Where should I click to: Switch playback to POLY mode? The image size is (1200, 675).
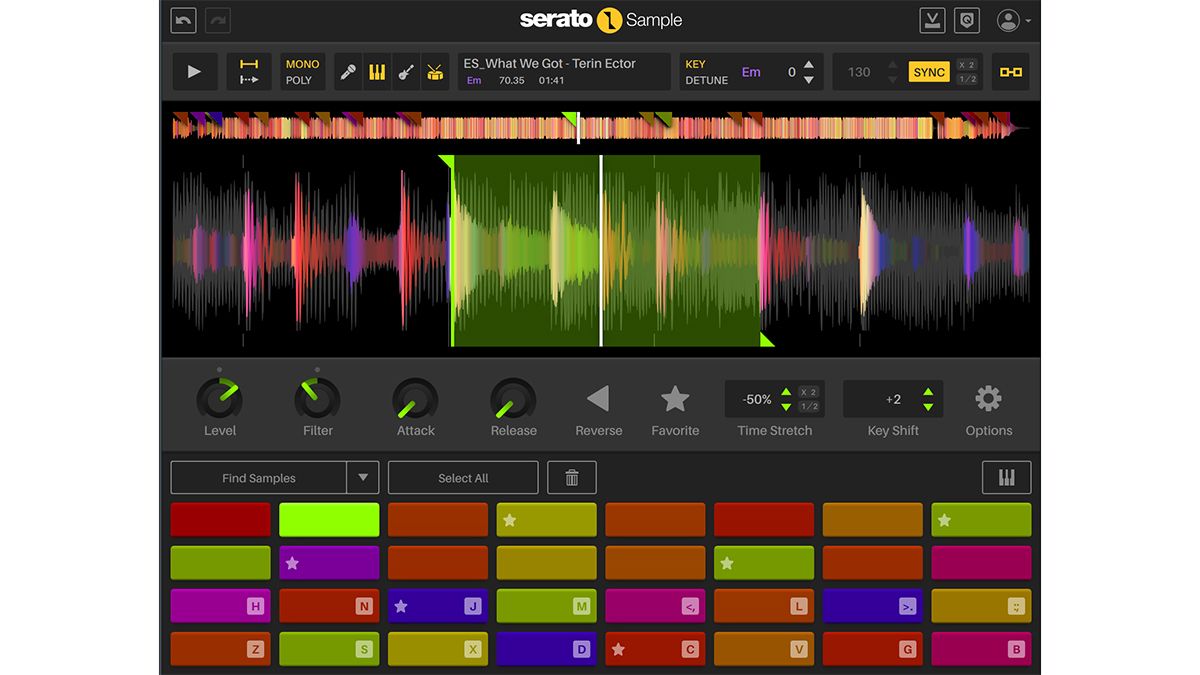(x=302, y=78)
